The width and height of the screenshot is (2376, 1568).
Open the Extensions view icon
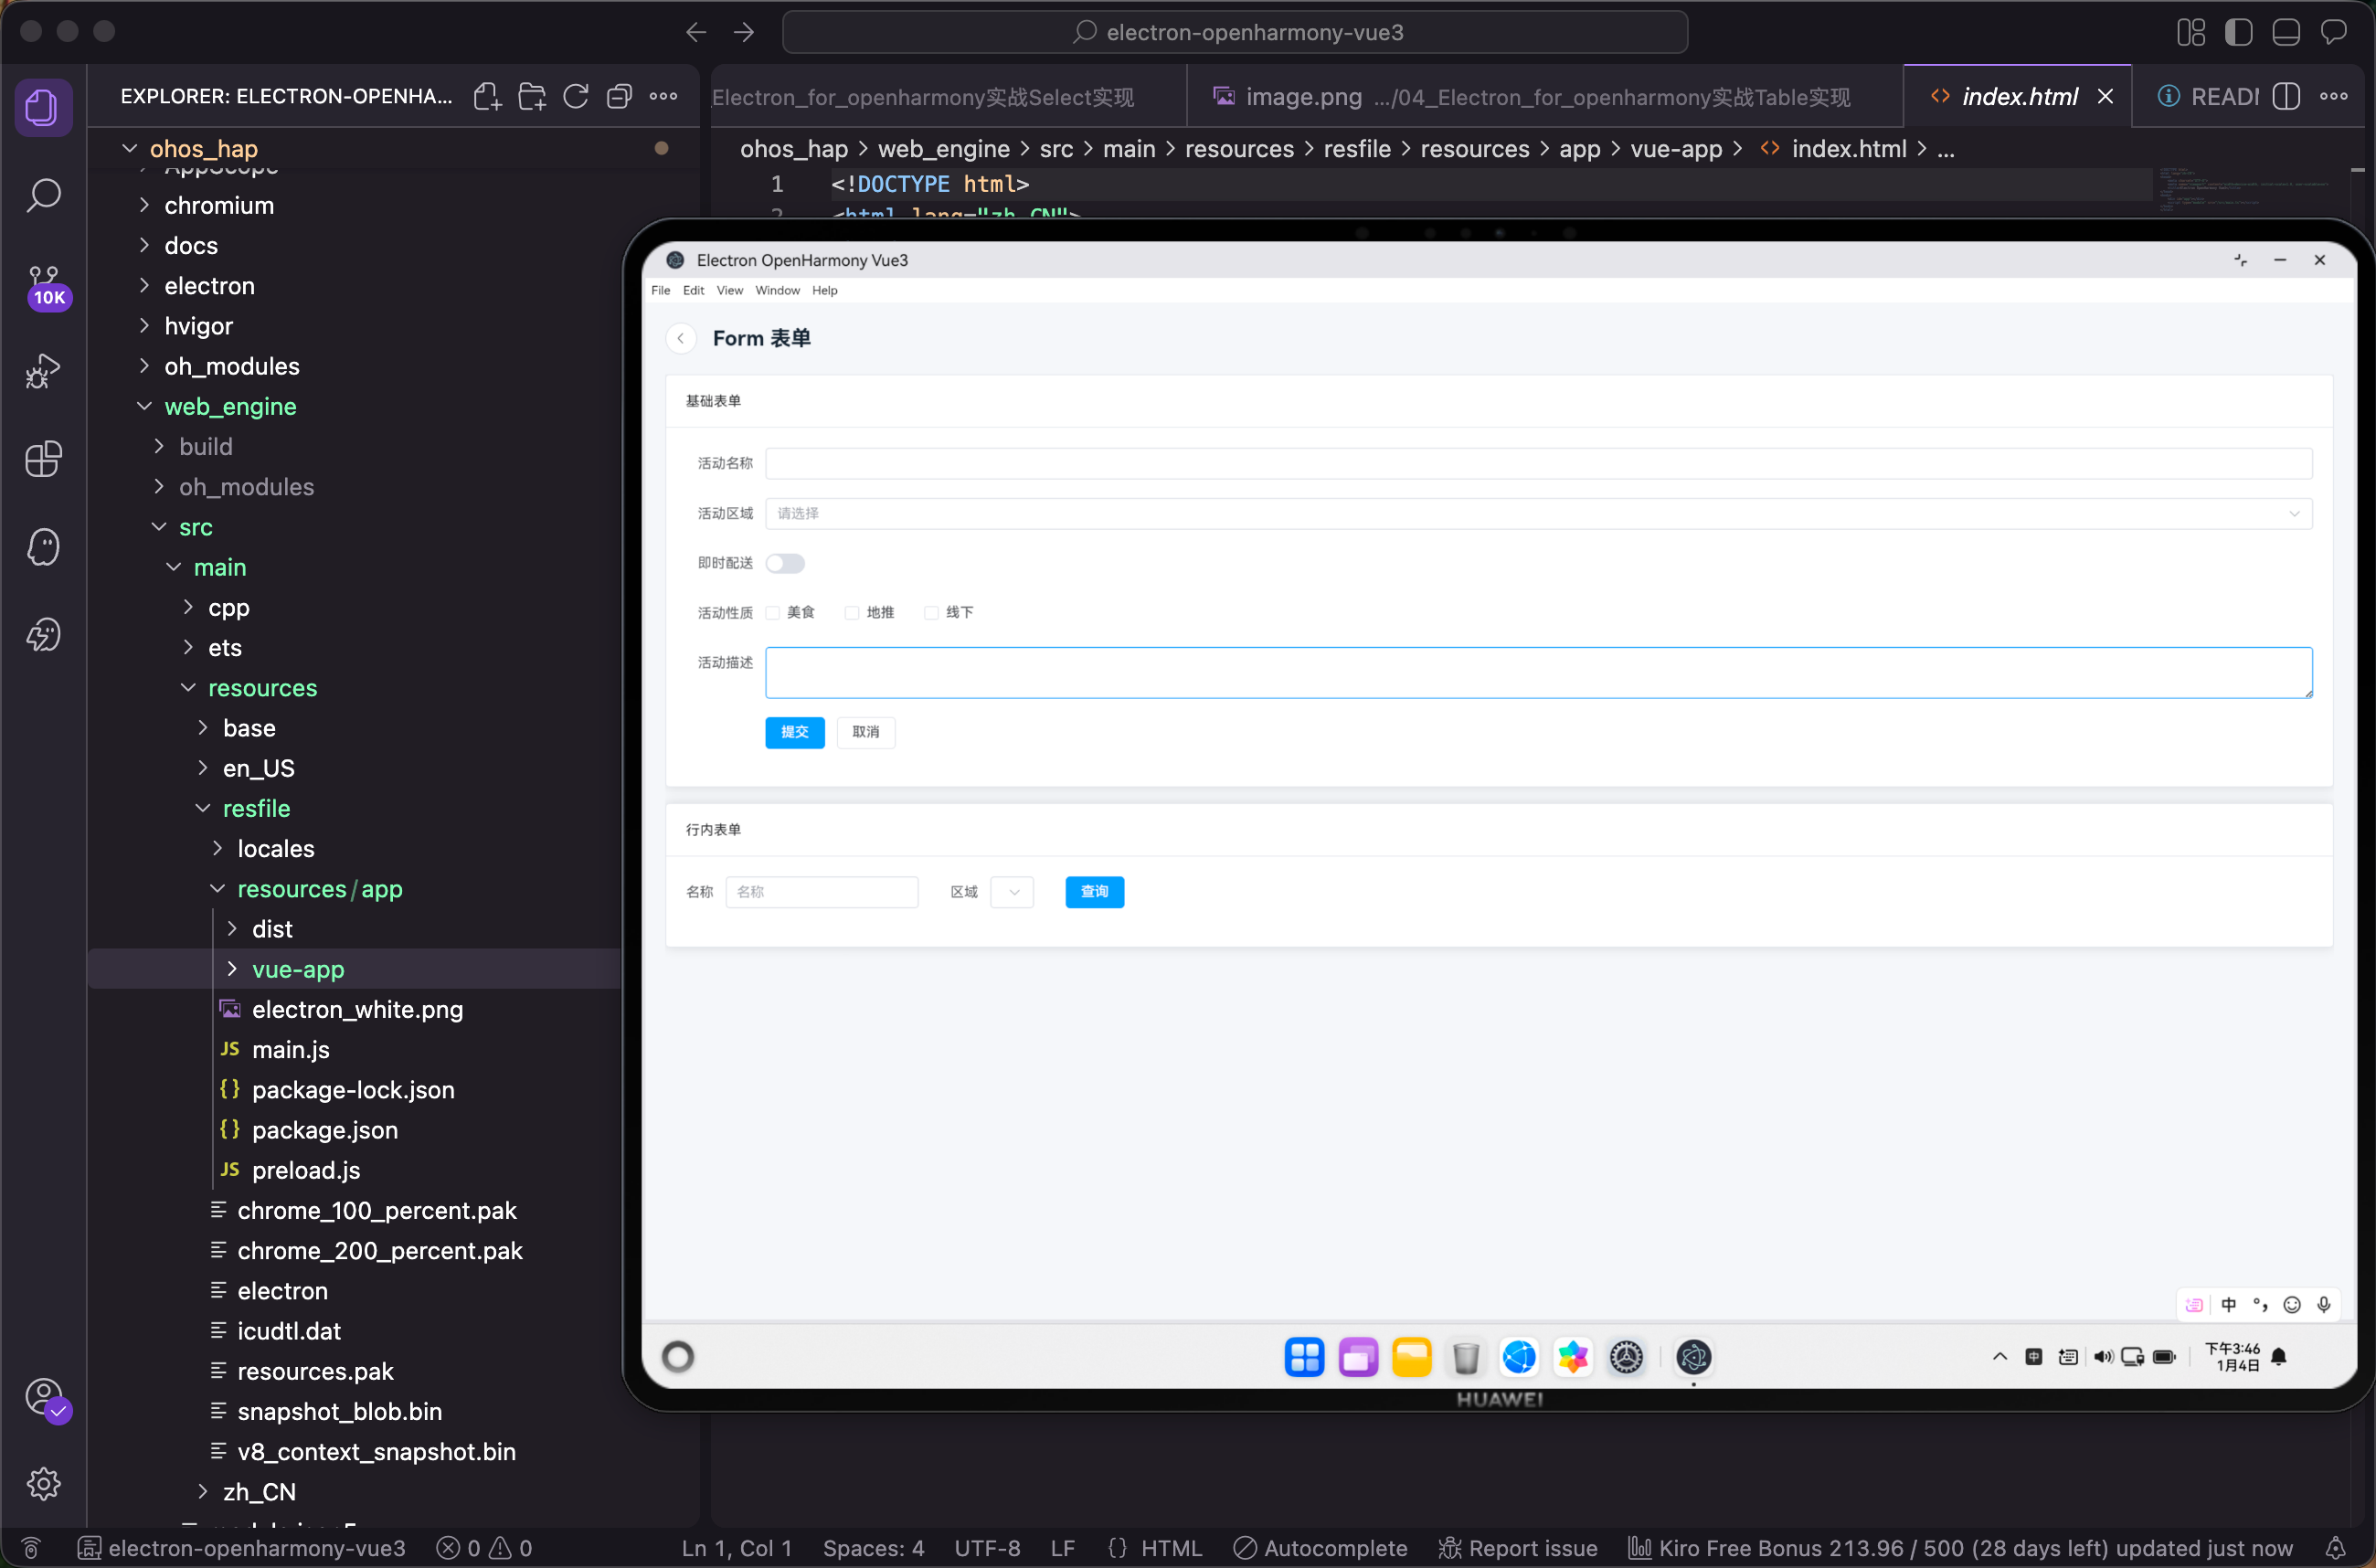coord(43,459)
